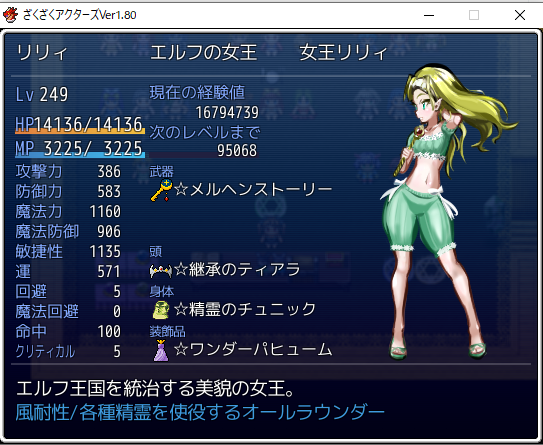Click the current experience value 16794739
543x445 pixels.
coord(227,112)
